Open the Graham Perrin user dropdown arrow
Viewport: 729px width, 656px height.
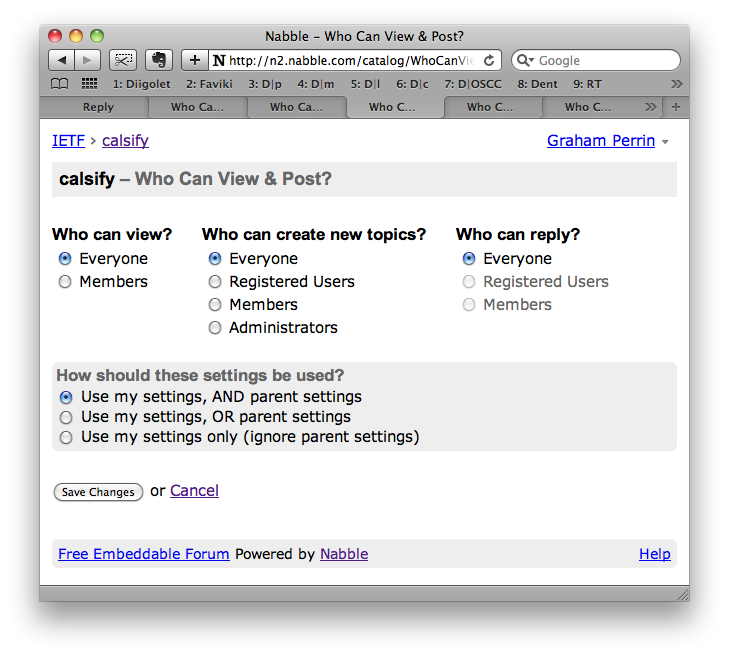666,142
